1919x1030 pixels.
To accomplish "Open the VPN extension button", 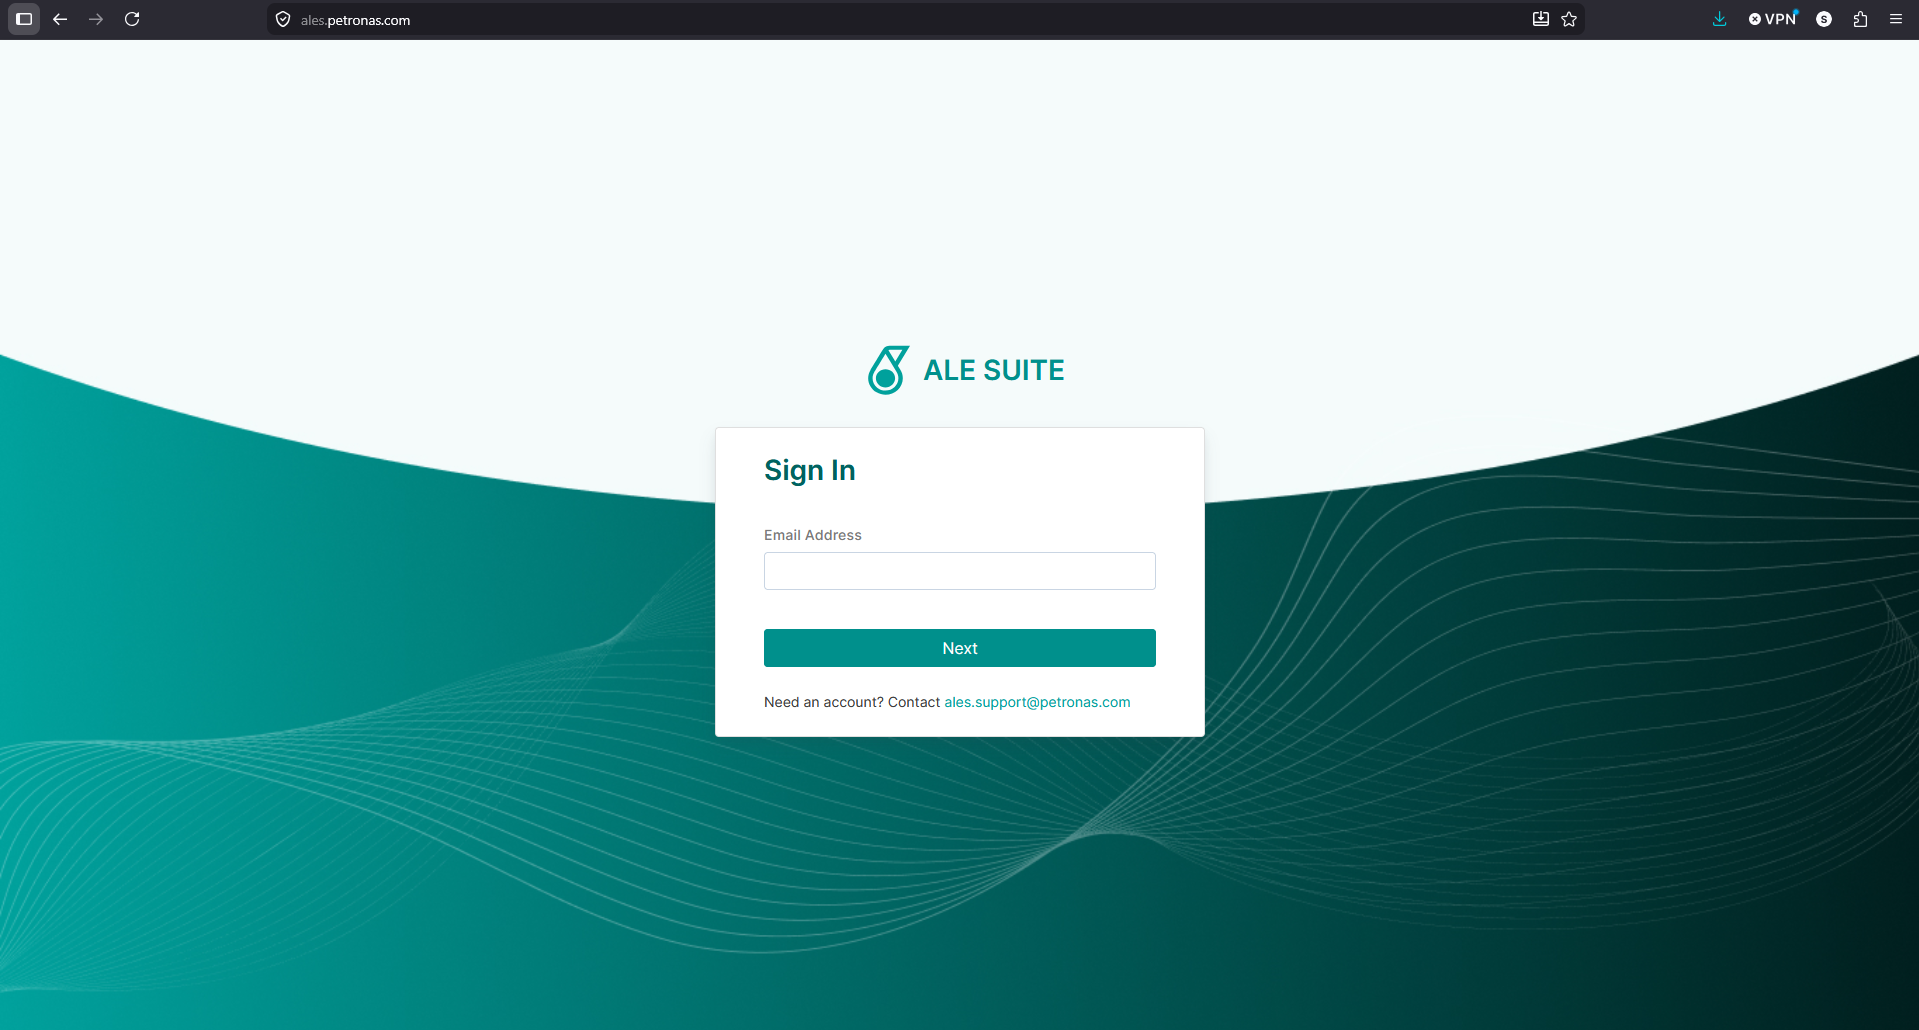I will (x=1773, y=19).
